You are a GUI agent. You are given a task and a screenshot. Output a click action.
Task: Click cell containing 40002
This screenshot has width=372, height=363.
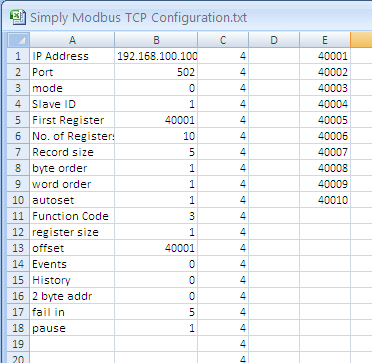pos(325,72)
